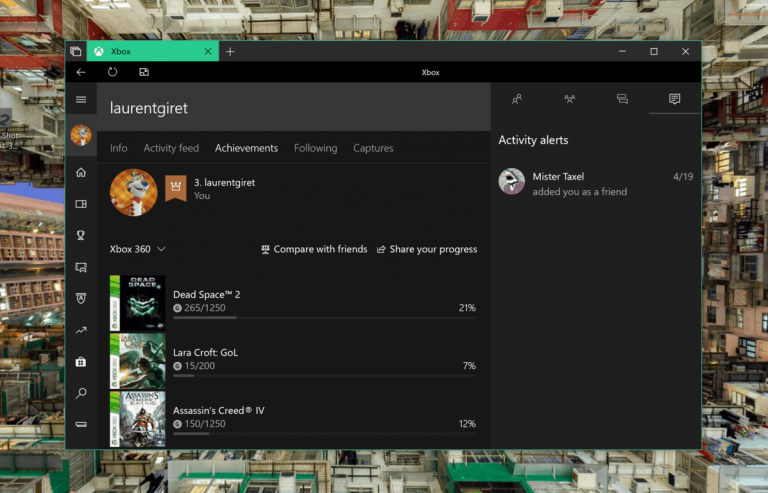Go to Home via sidebar icon
The image size is (768, 493).
click(81, 172)
